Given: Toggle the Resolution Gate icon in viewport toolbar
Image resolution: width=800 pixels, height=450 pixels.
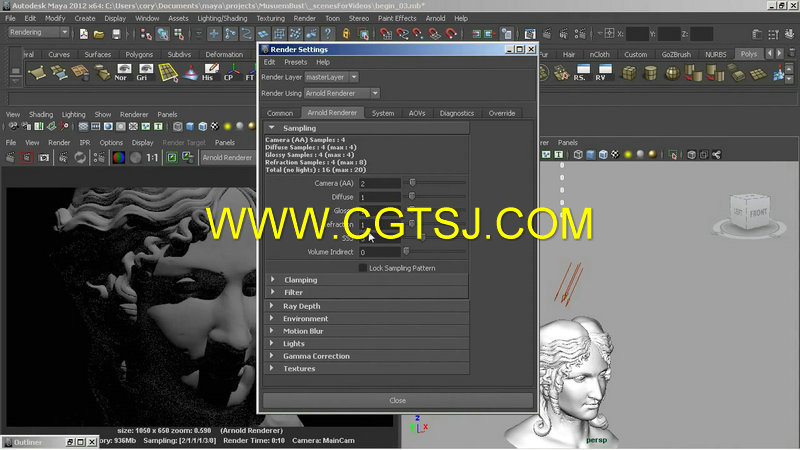Looking at the screenshot, I should tap(108, 126).
